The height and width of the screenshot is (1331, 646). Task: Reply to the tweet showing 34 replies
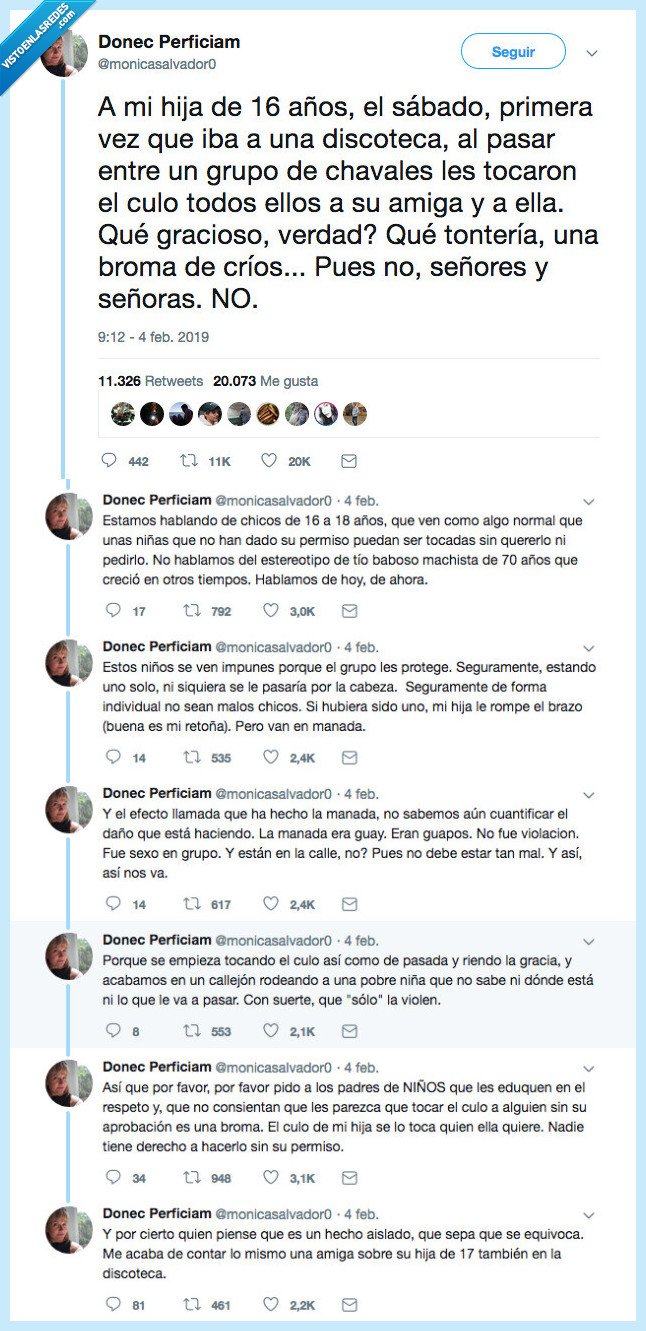112,1177
